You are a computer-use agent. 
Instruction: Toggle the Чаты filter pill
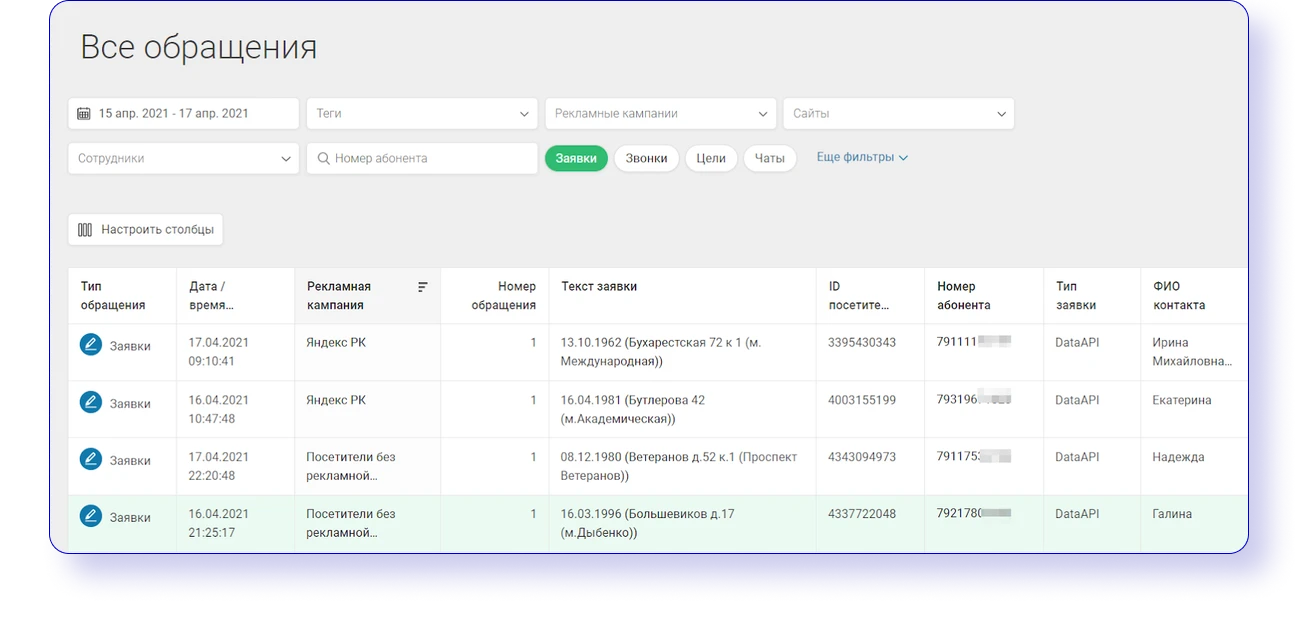point(770,158)
